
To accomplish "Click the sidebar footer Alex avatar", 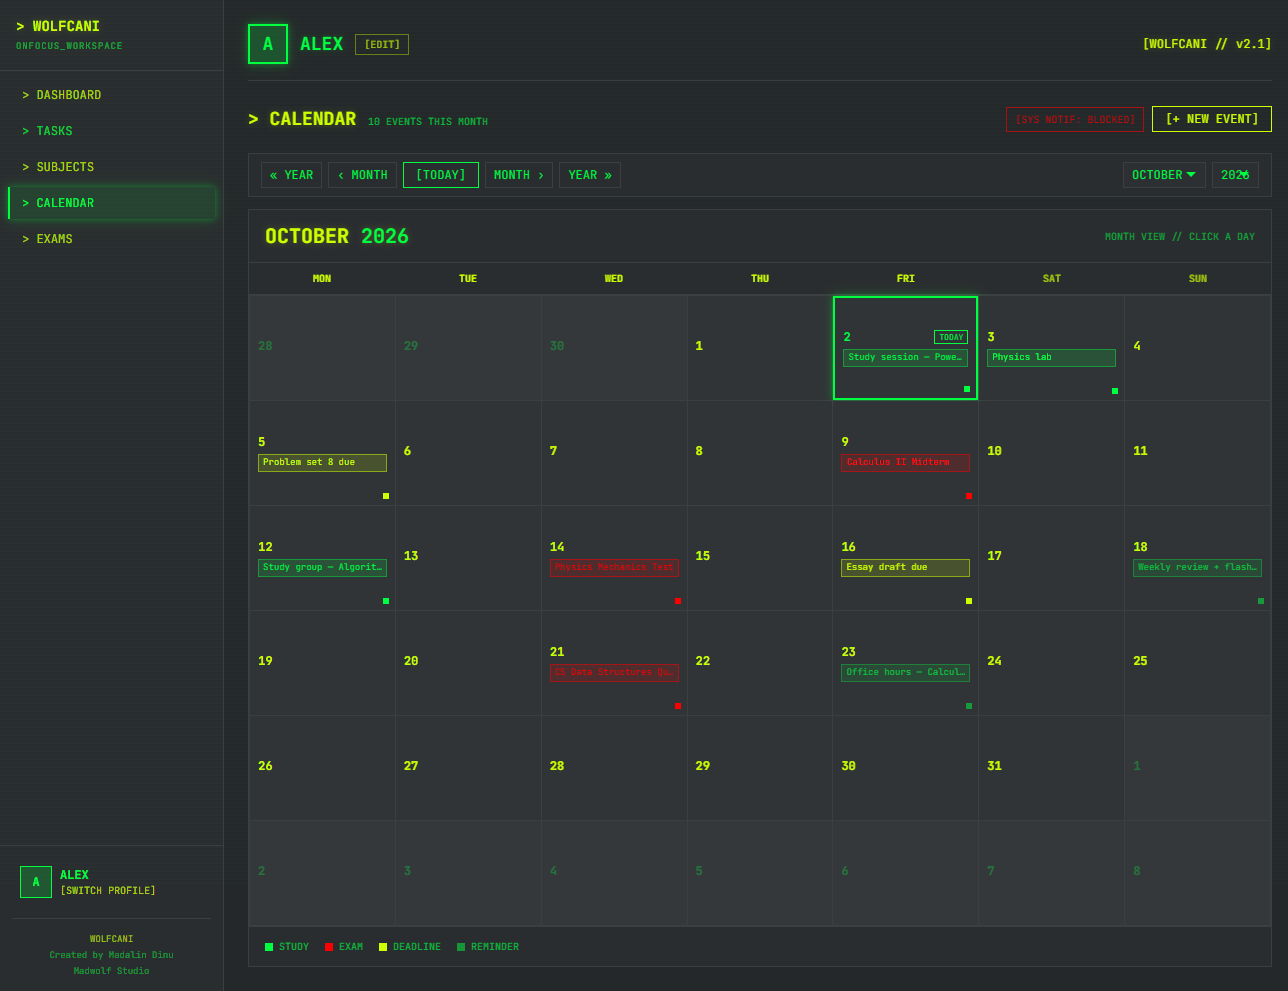I will click(36, 882).
